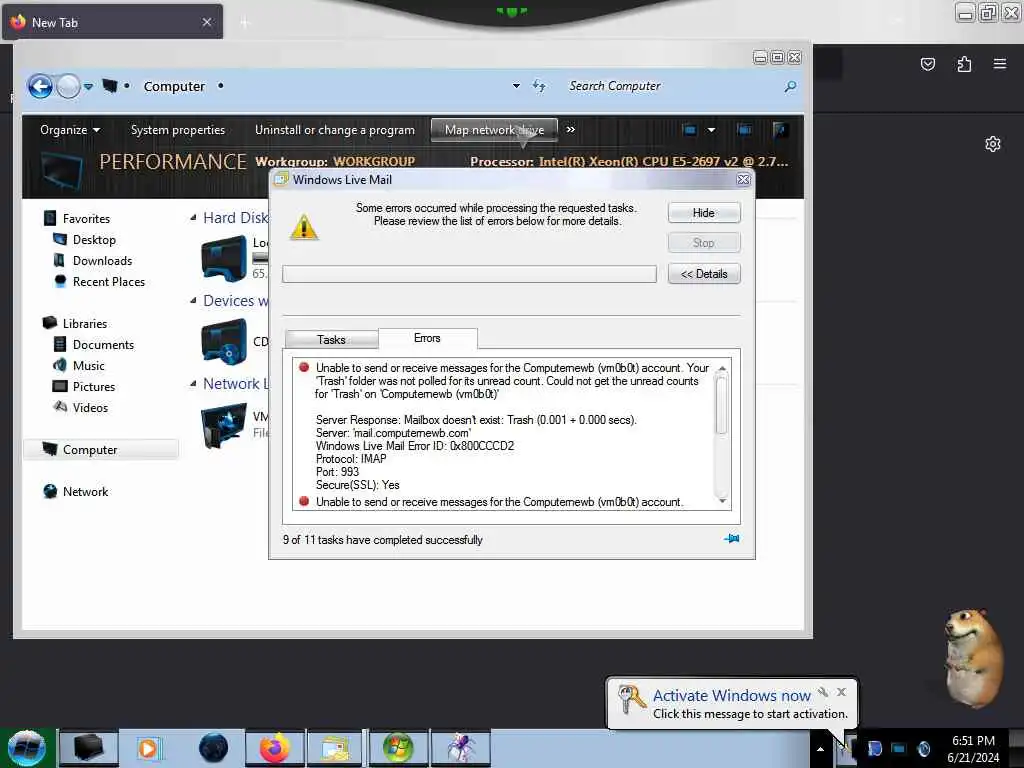Viewport: 1024px width, 768px height.
Task: Switch to the Errors tab
Action: (427, 338)
